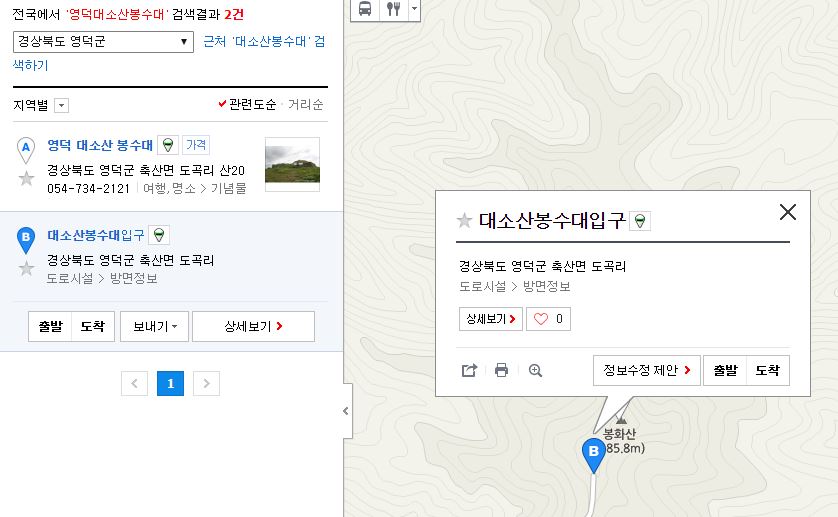Viewport: 838px width, 517px height.
Task: Click the heart like counter in popup
Action: click(x=548, y=319)
